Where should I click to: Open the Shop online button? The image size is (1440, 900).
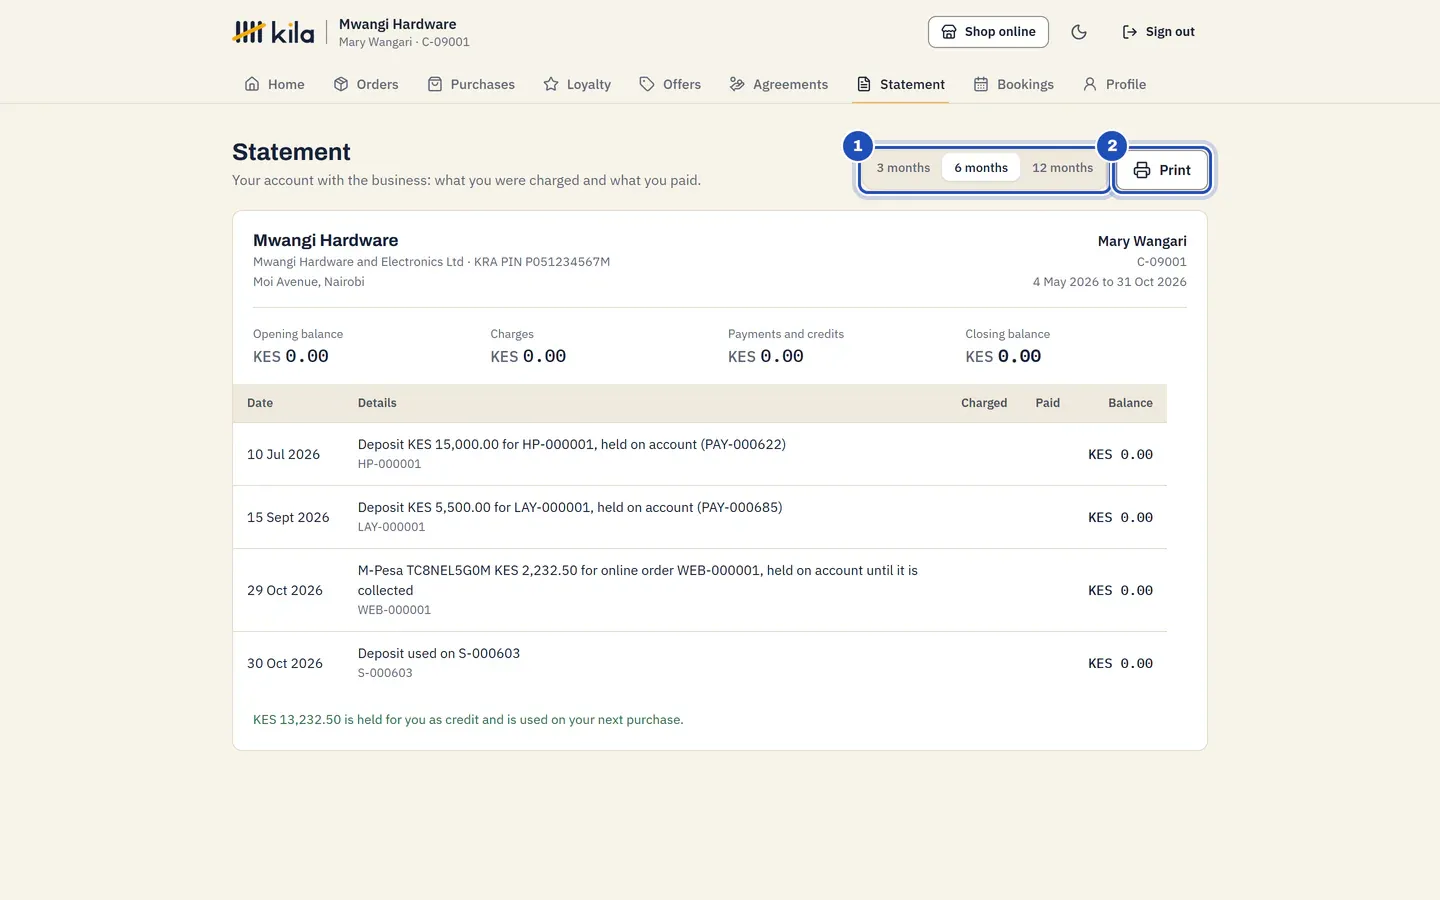988,32
